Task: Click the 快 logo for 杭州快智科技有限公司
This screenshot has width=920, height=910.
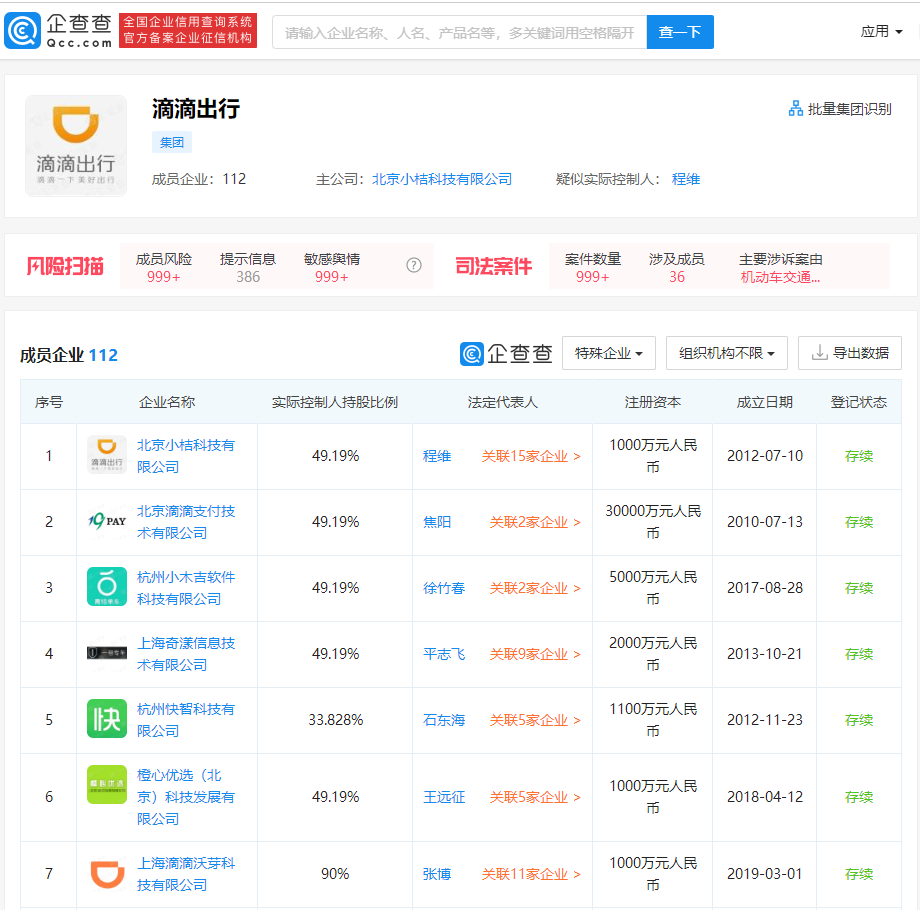Action: point(106,720)
